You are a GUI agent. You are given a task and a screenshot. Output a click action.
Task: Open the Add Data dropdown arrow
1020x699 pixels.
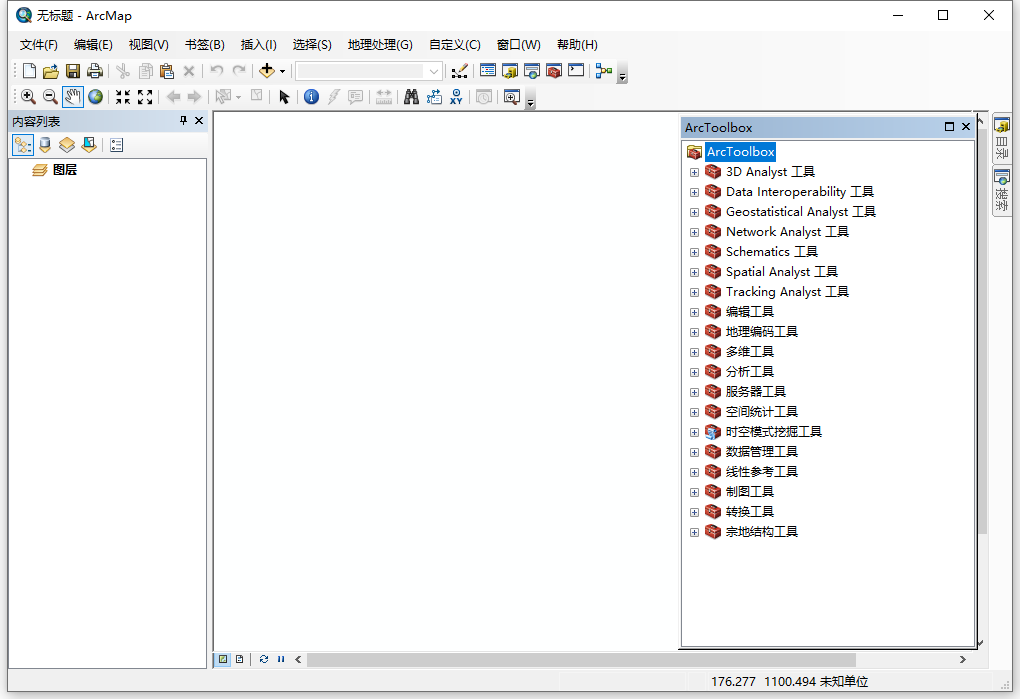pos(282,72)
